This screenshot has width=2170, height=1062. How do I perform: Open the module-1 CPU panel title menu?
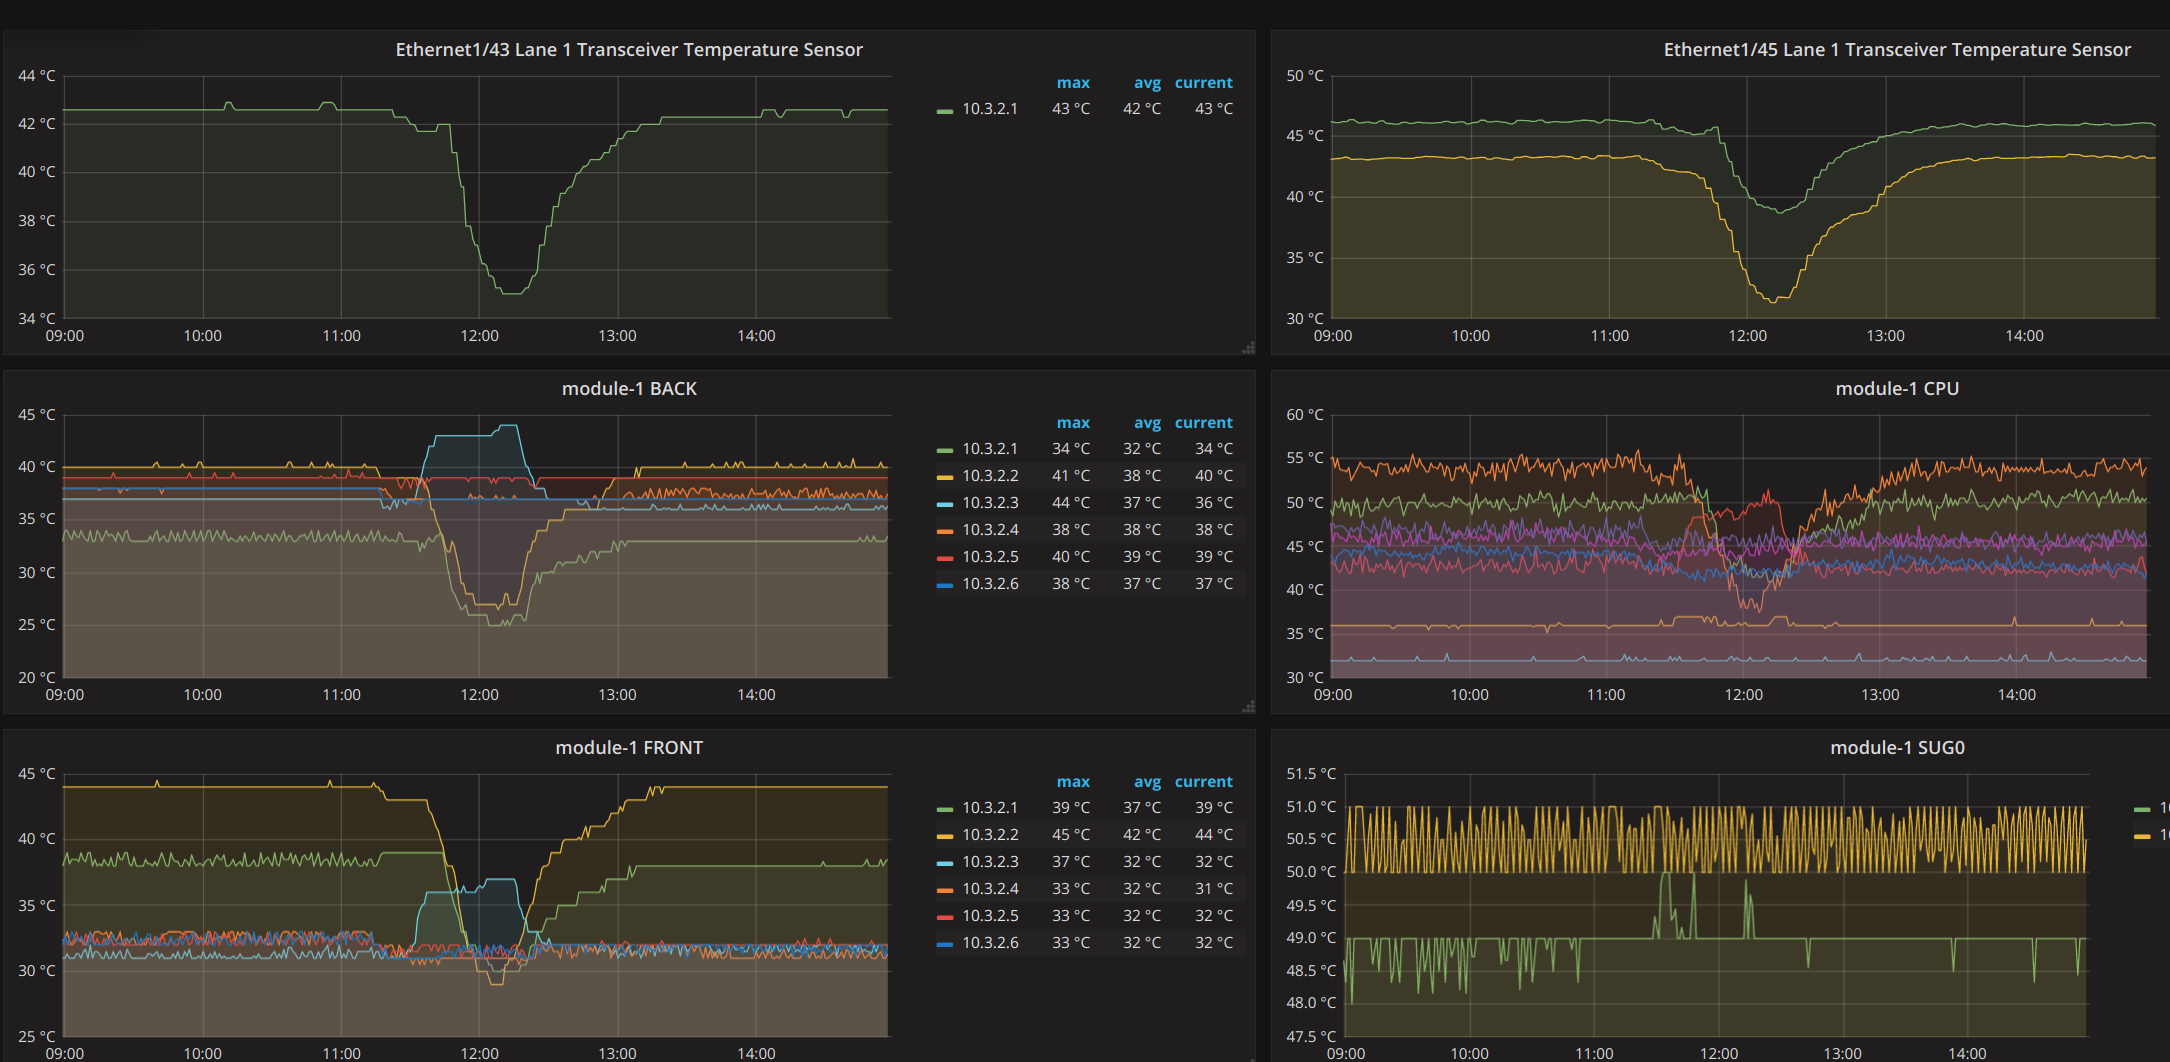pyautogui.click(x=1897, y=389)
